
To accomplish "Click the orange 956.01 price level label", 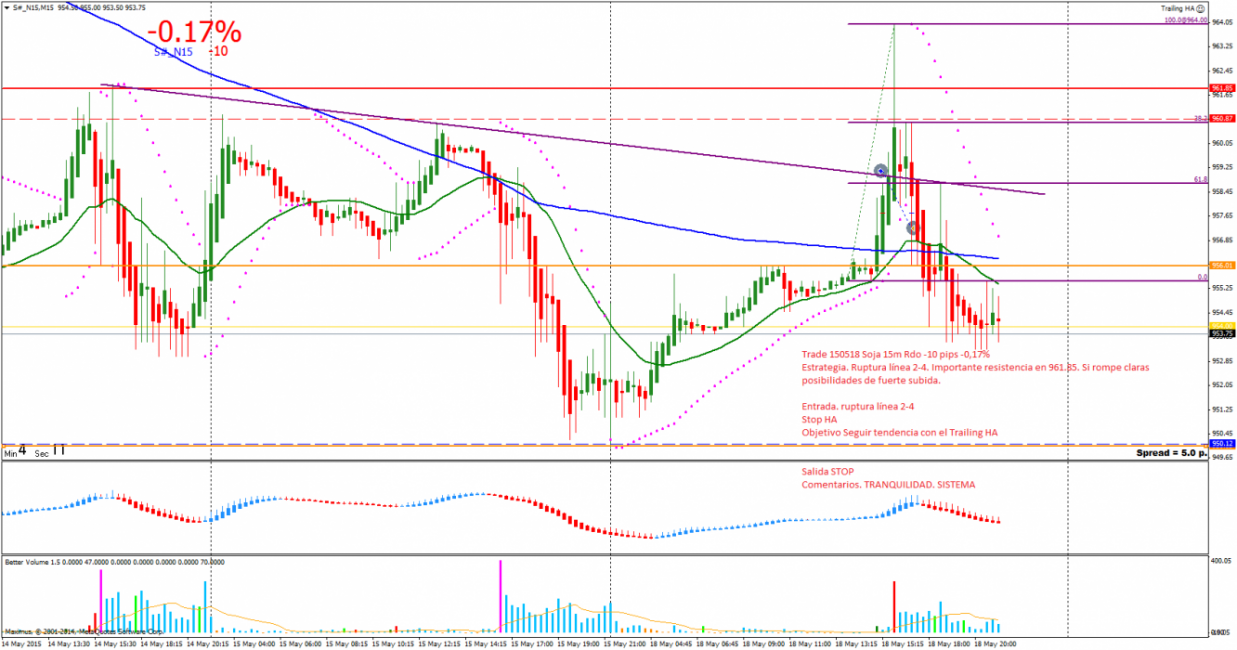I will click(1221, 266).
